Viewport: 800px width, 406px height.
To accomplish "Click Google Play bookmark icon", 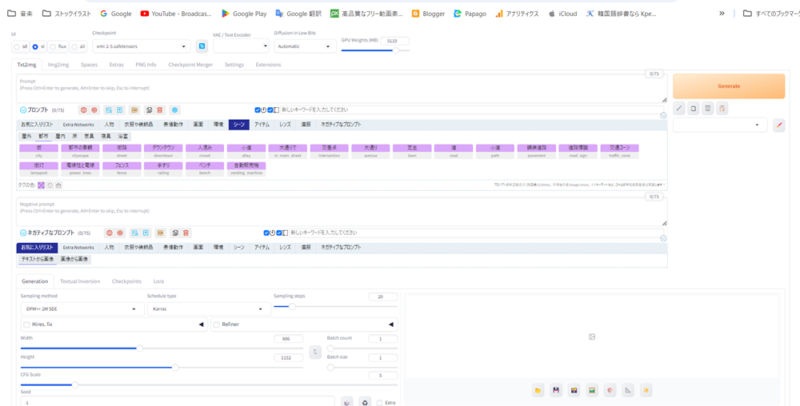I will tap(226, 14).
